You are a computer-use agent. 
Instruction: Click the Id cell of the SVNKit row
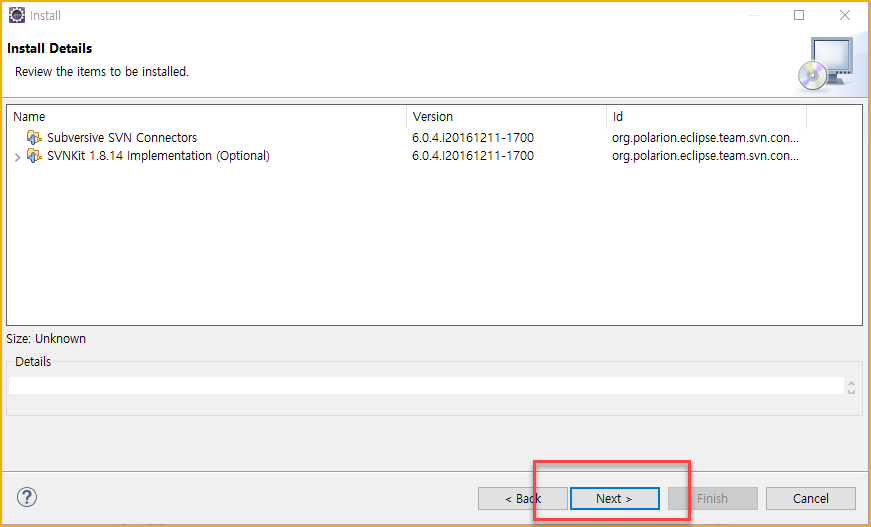coord(705,156)
